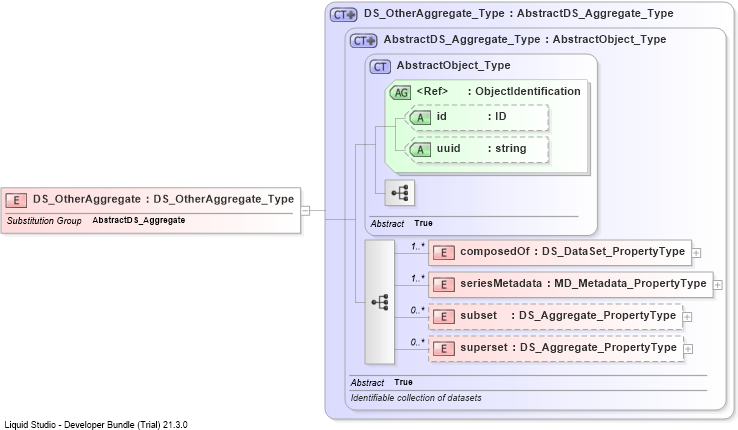The height and width of the screenshot is (430, 738).
Task: Click the A icon of uuid attribute
Action: tap(420, 150)
